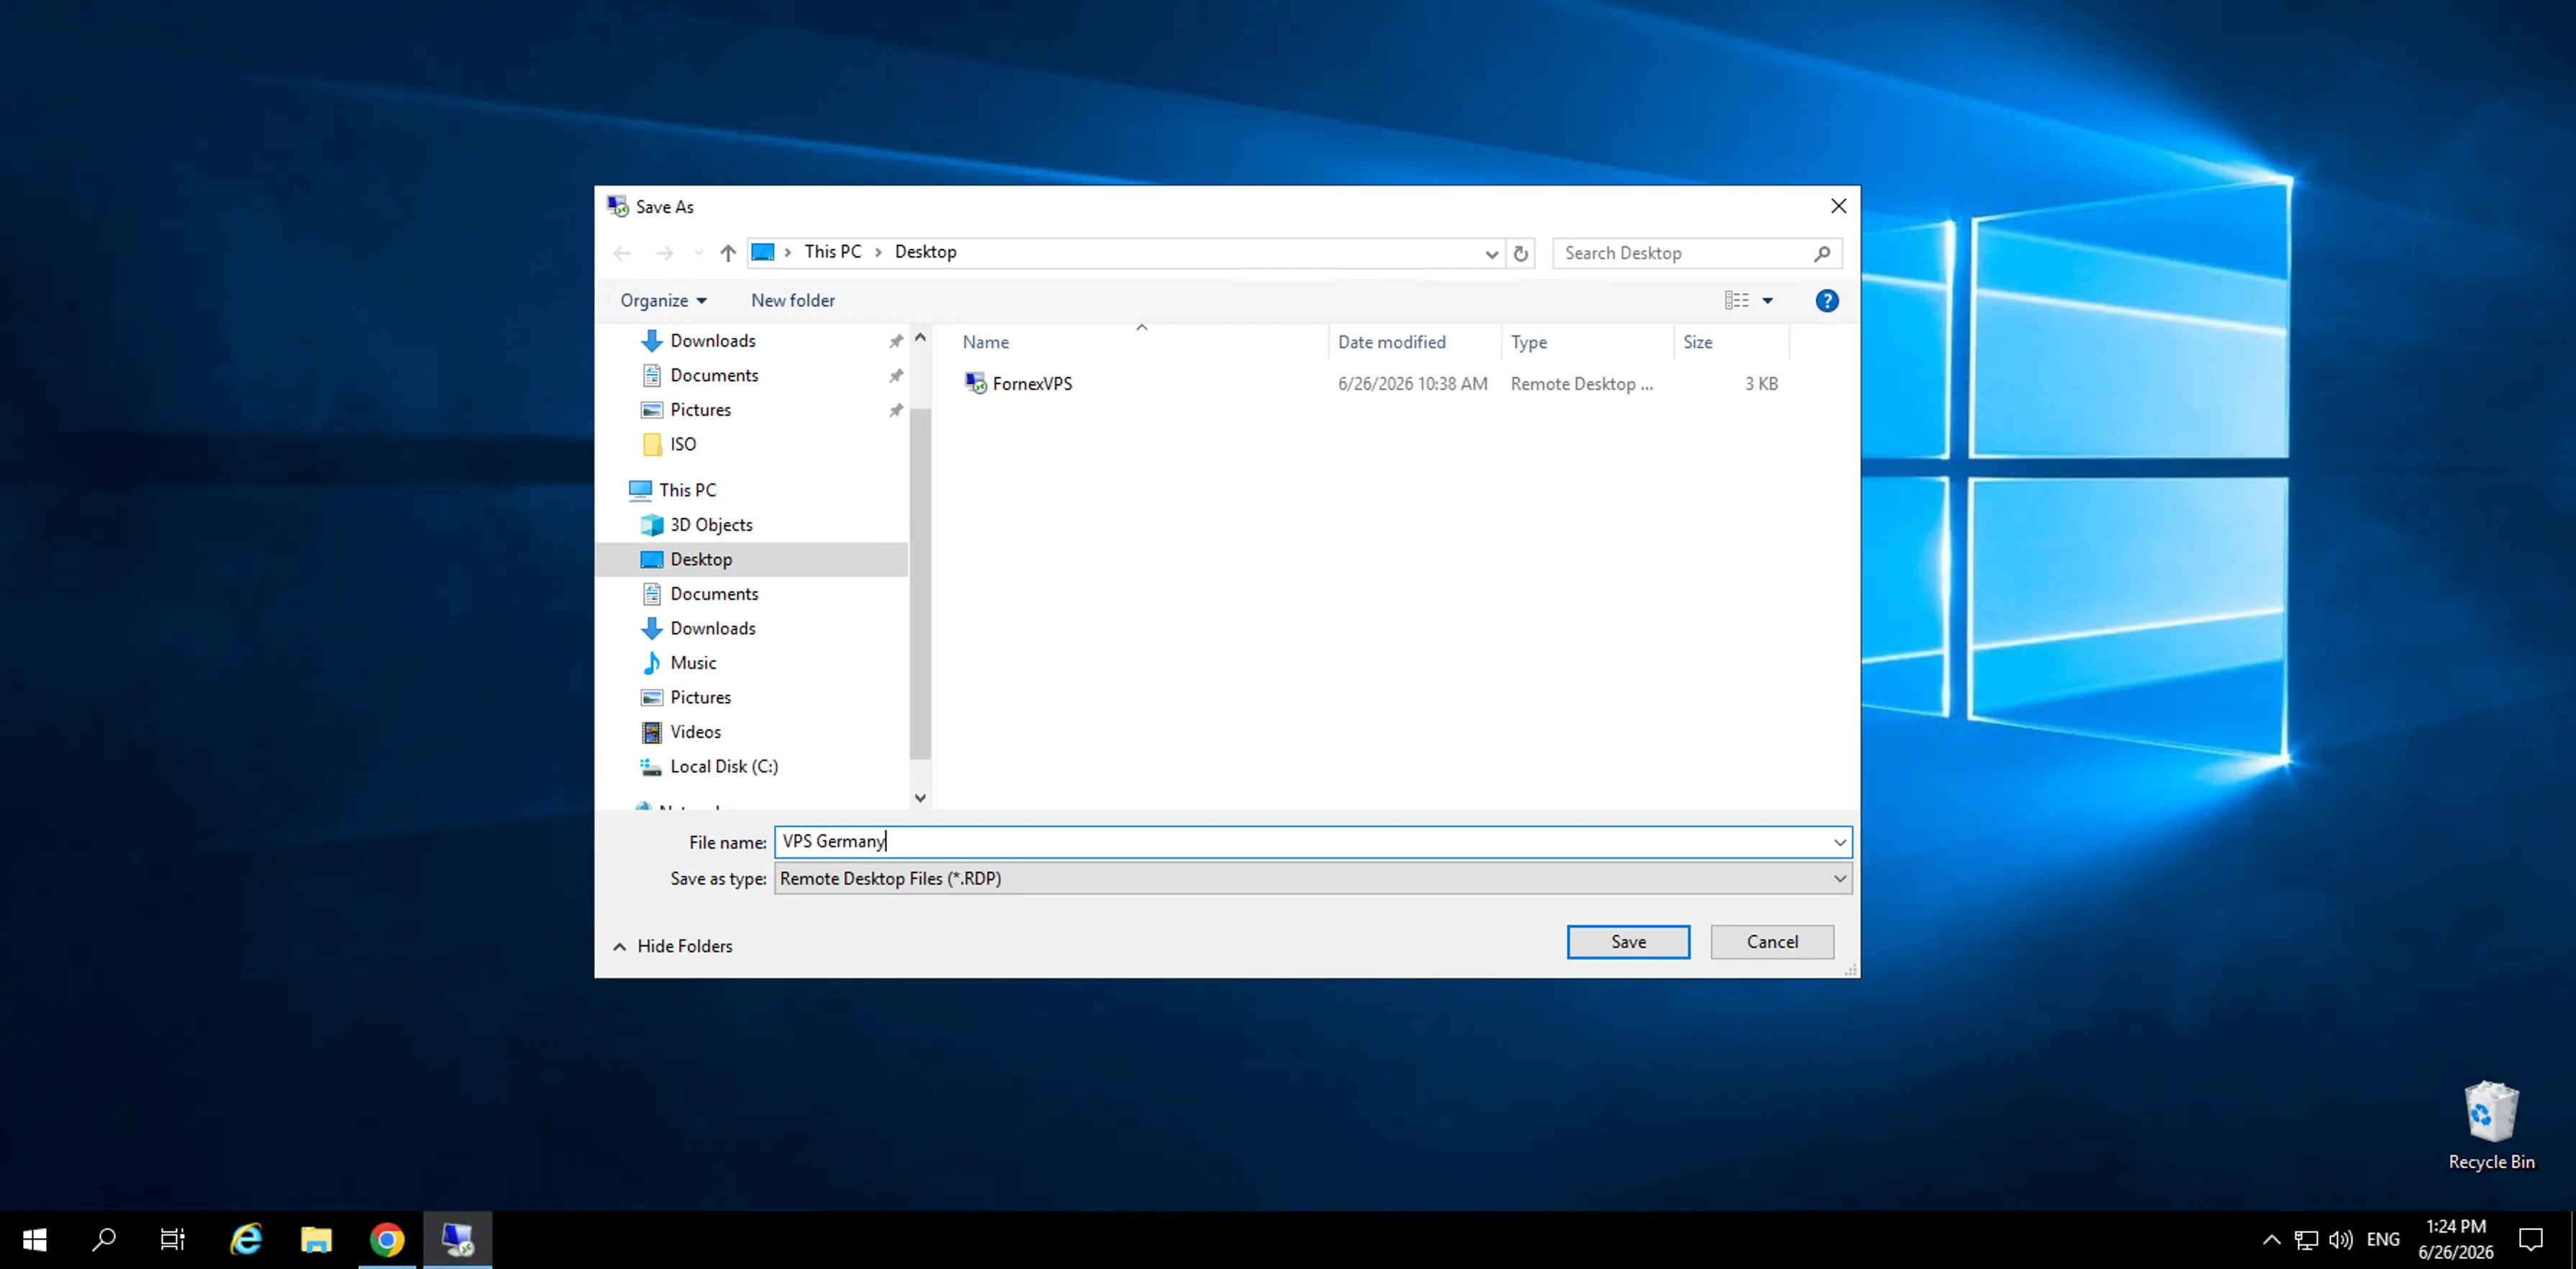Open File Explorer from taskbar
2576x1269 pixels.
coord(316,1240)
